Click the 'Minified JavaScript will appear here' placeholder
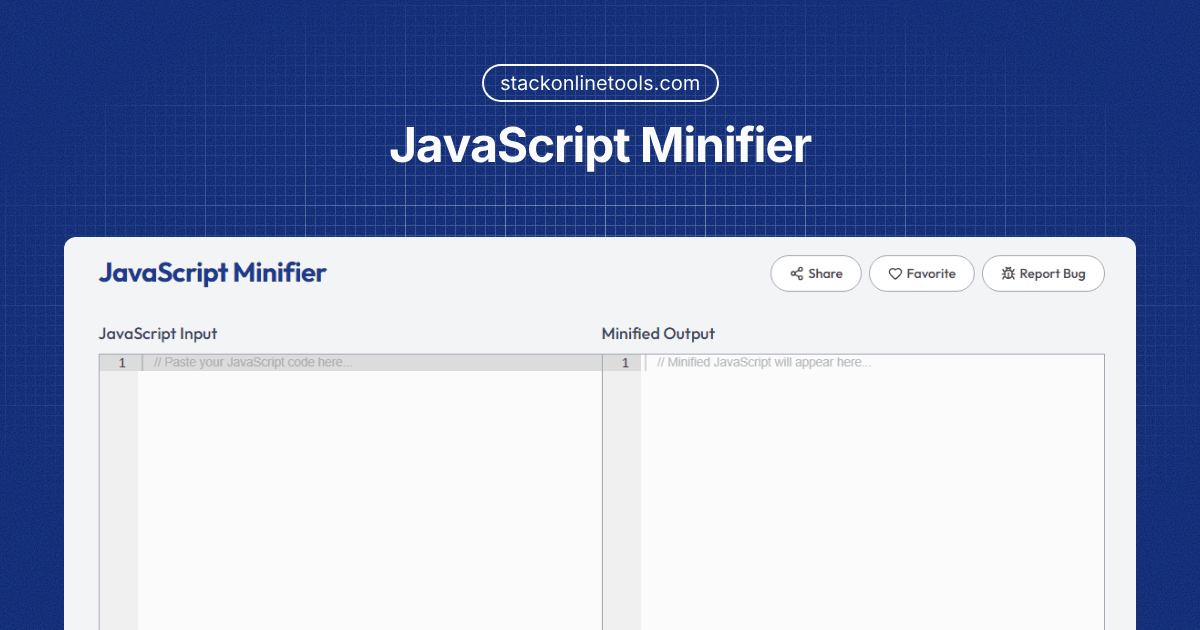Image resolution: width=1200 pixels, height=630 pixels. 764,363
